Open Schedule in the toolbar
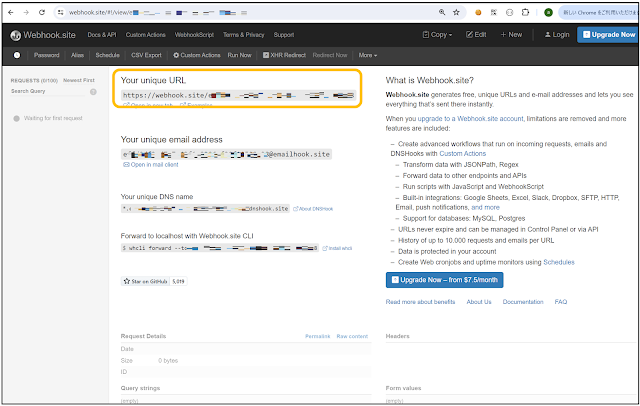Viewport: 640px width, 406px height. click(107, 55)
